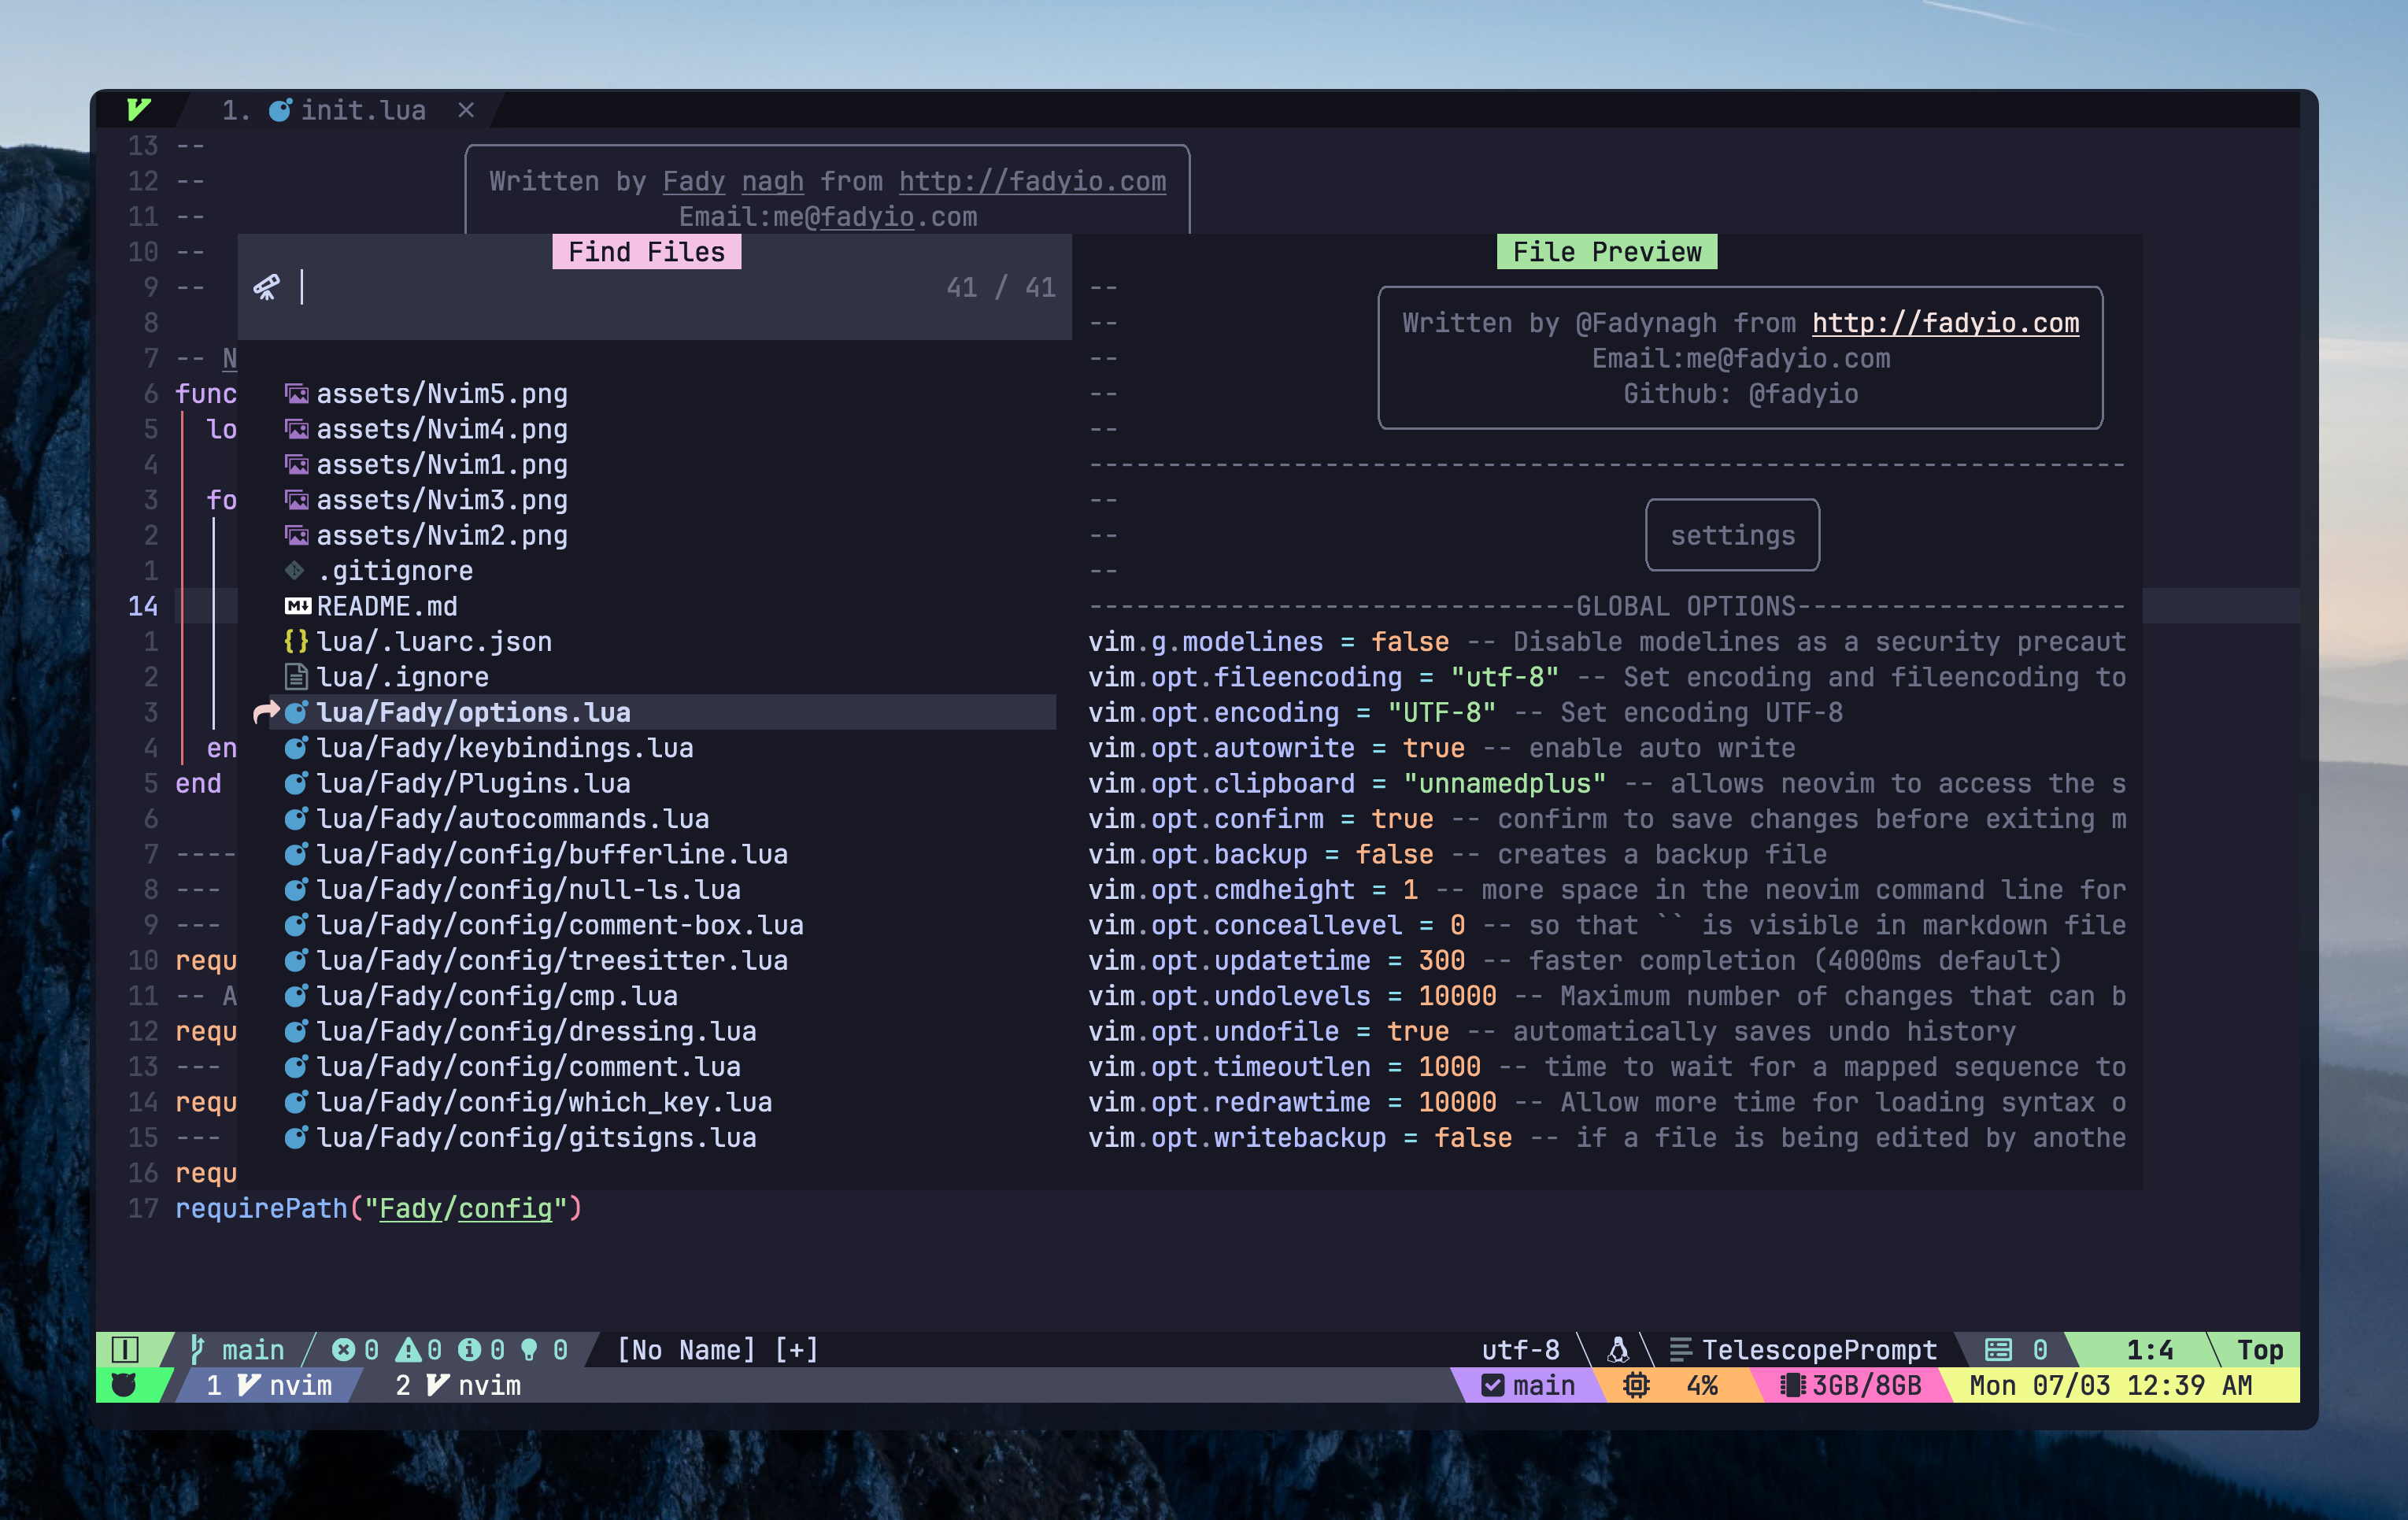The image size is (2408, 1520).
Task: Click the utf-8 encoding indicator
Action: click(1520, 1350)
